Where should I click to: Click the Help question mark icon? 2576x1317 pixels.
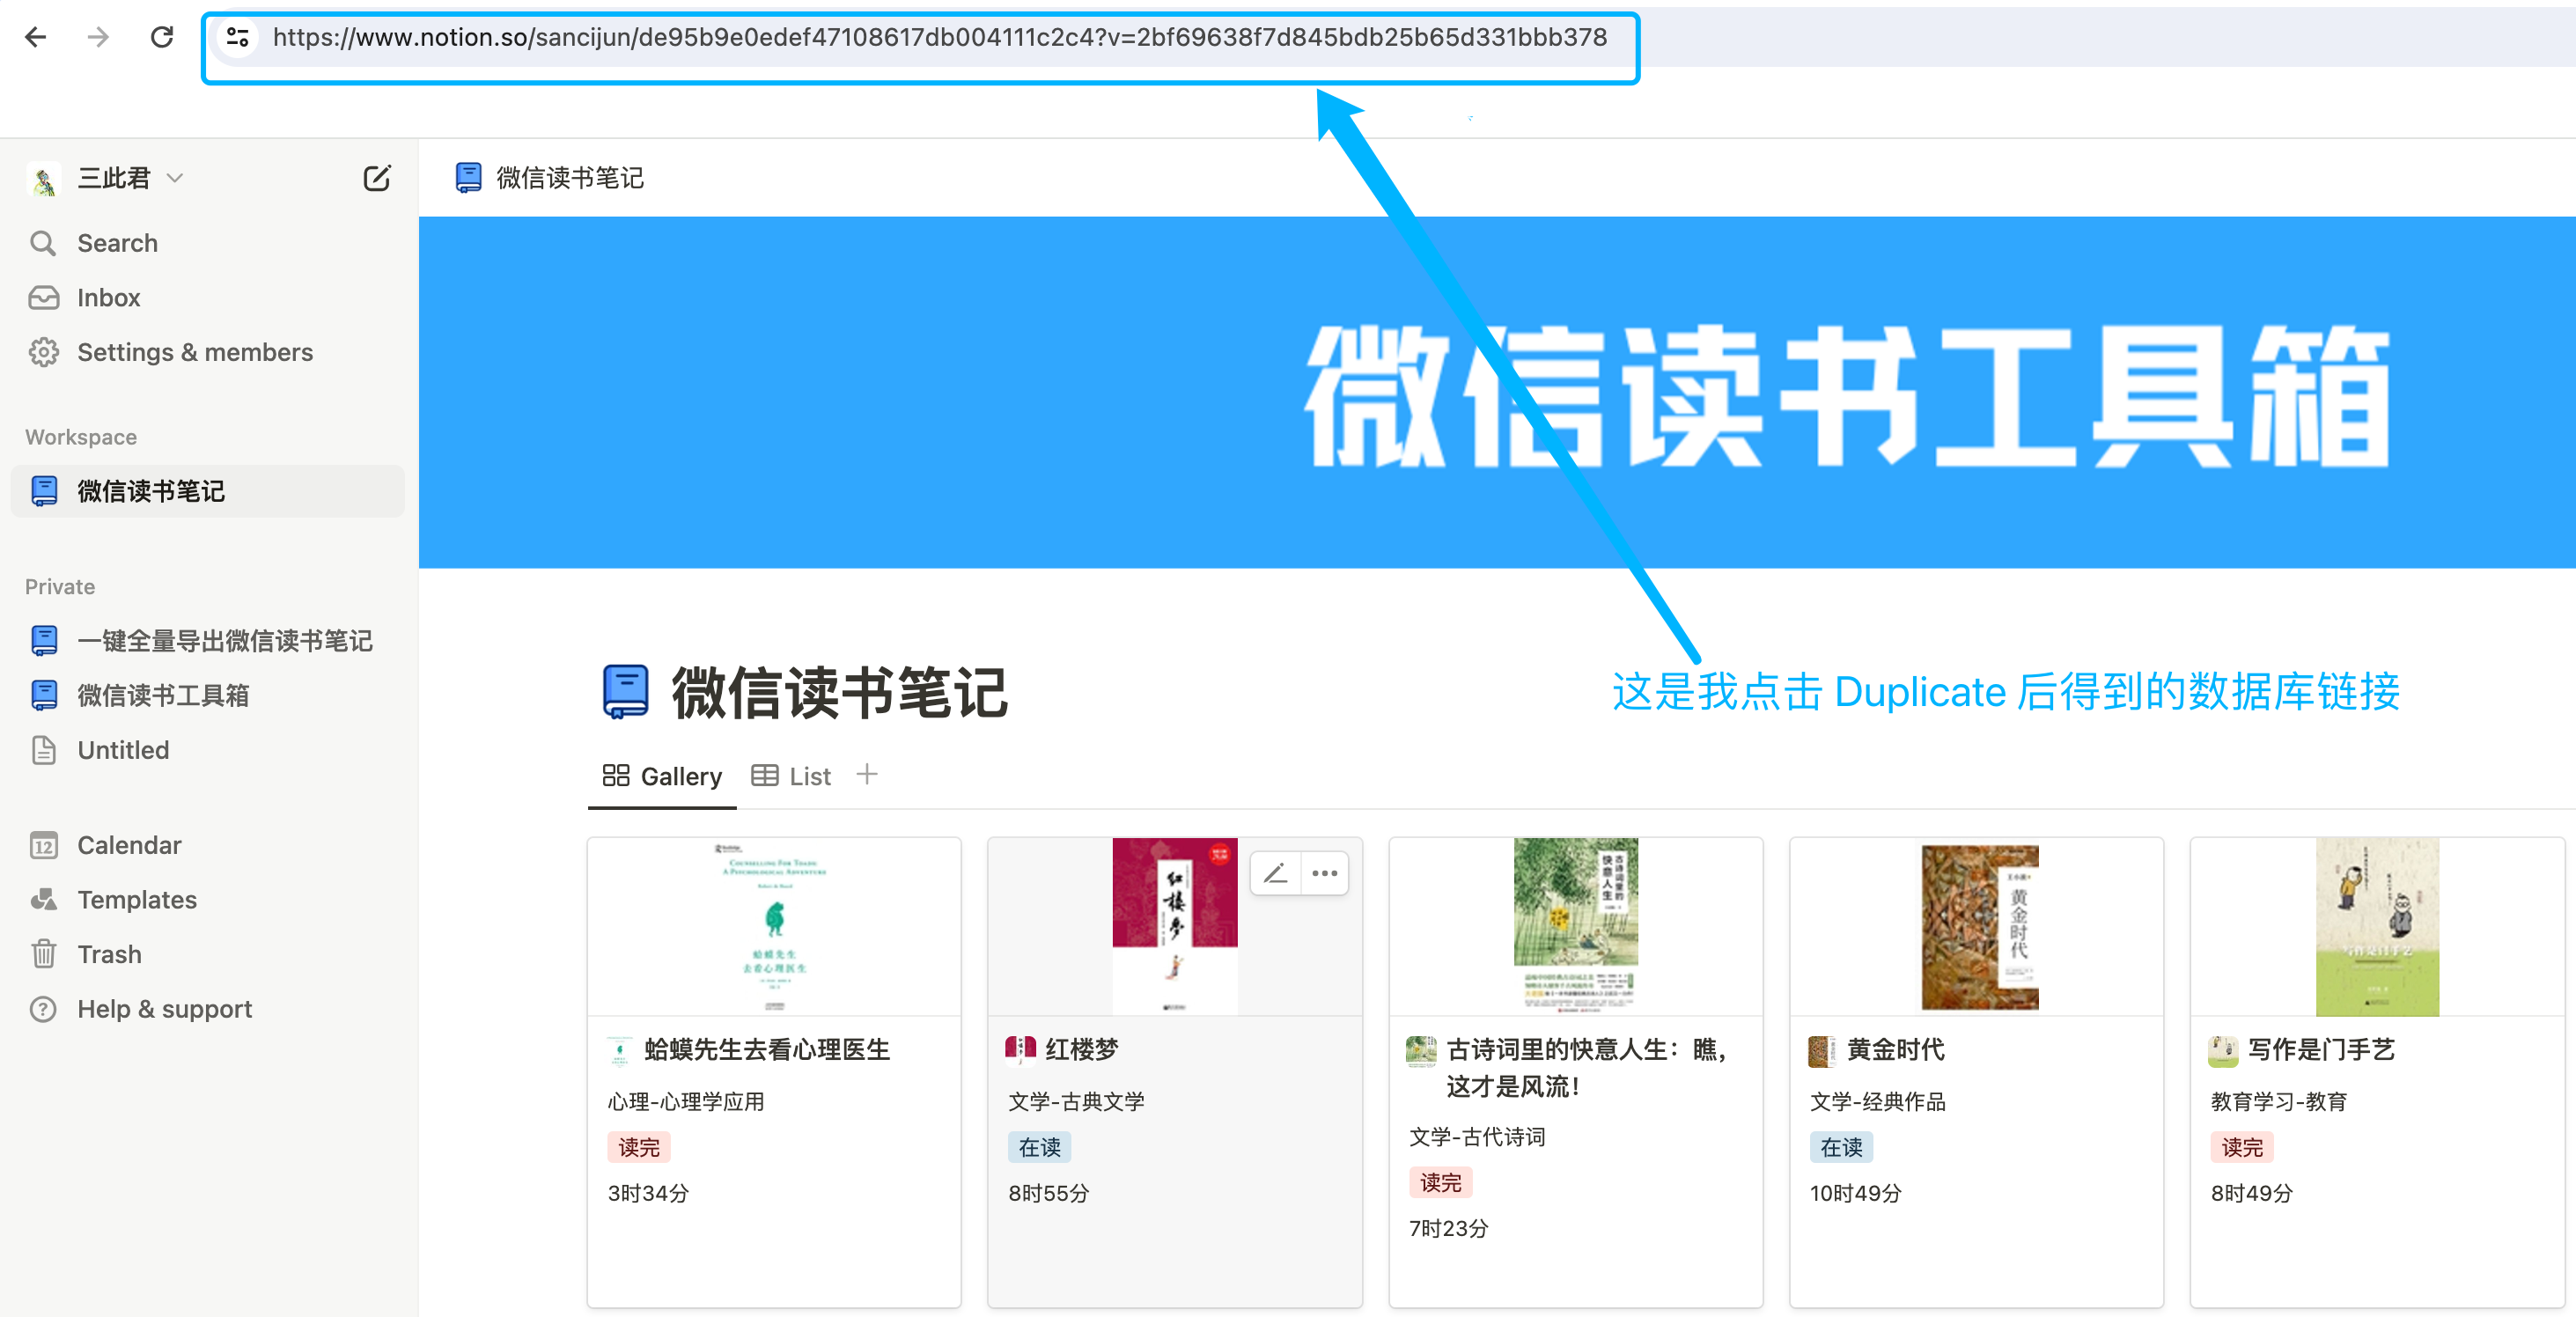(x=44, y=1009)
